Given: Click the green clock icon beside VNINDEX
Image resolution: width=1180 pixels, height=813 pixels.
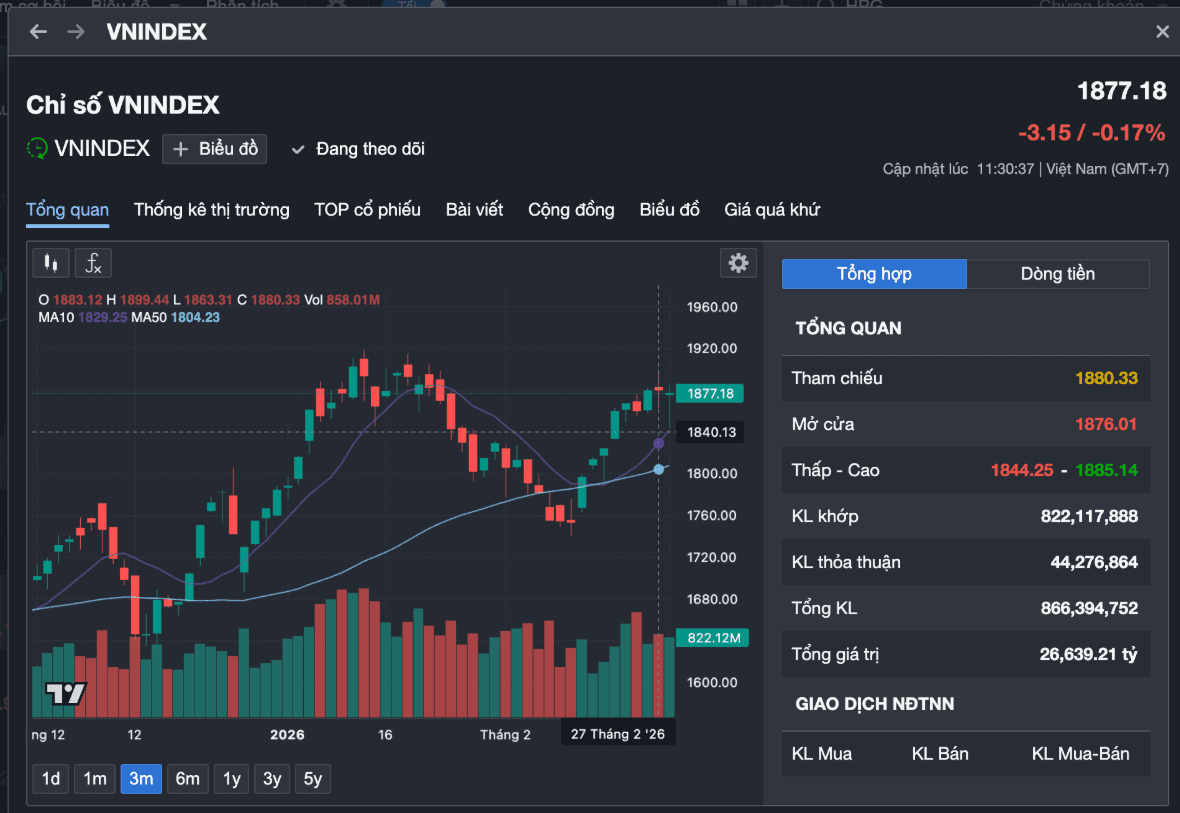Looking at the screenshot, I should click(x=37, y=148).
